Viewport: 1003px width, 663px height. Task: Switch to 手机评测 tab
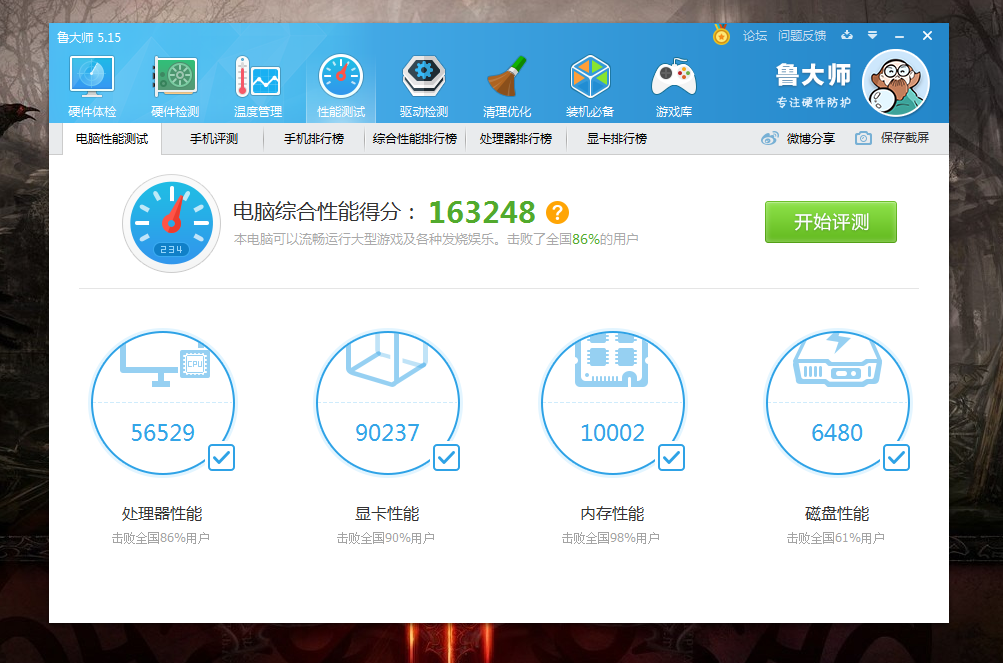pyautogui.click(x=214, y=139)
